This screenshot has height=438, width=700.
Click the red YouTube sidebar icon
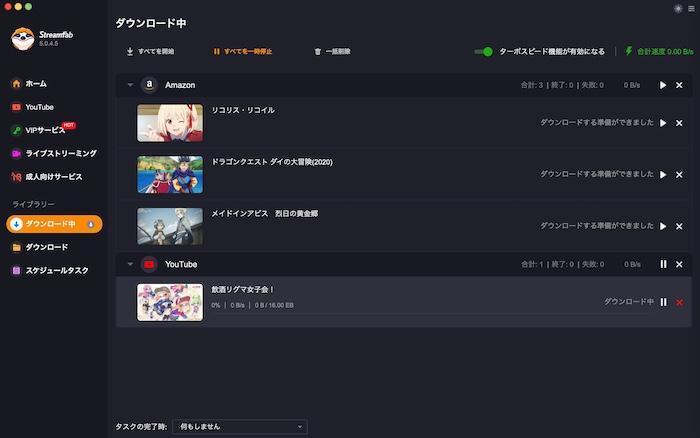tap(17, 107)
